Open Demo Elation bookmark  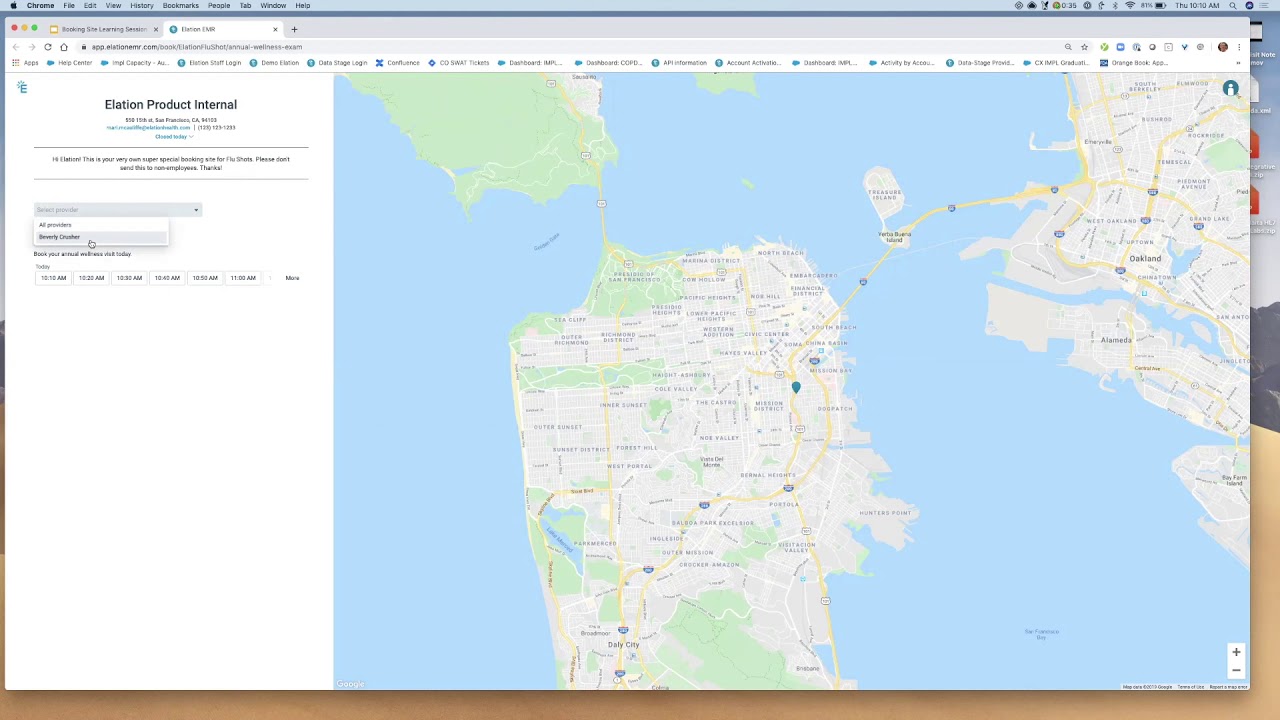(274, 63)
